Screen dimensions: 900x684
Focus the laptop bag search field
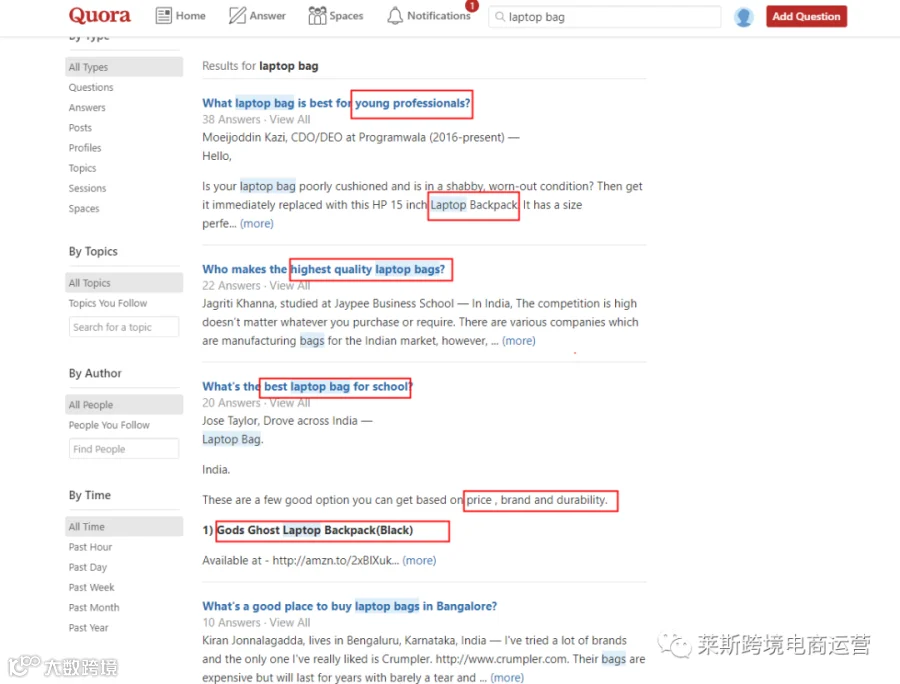[x=605, y=17]
